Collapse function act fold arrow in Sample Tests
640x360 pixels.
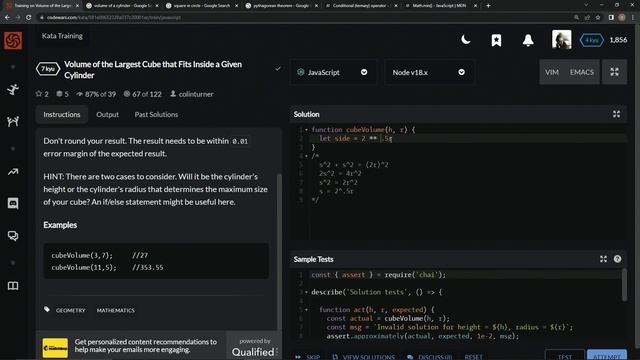pos(307,310)
